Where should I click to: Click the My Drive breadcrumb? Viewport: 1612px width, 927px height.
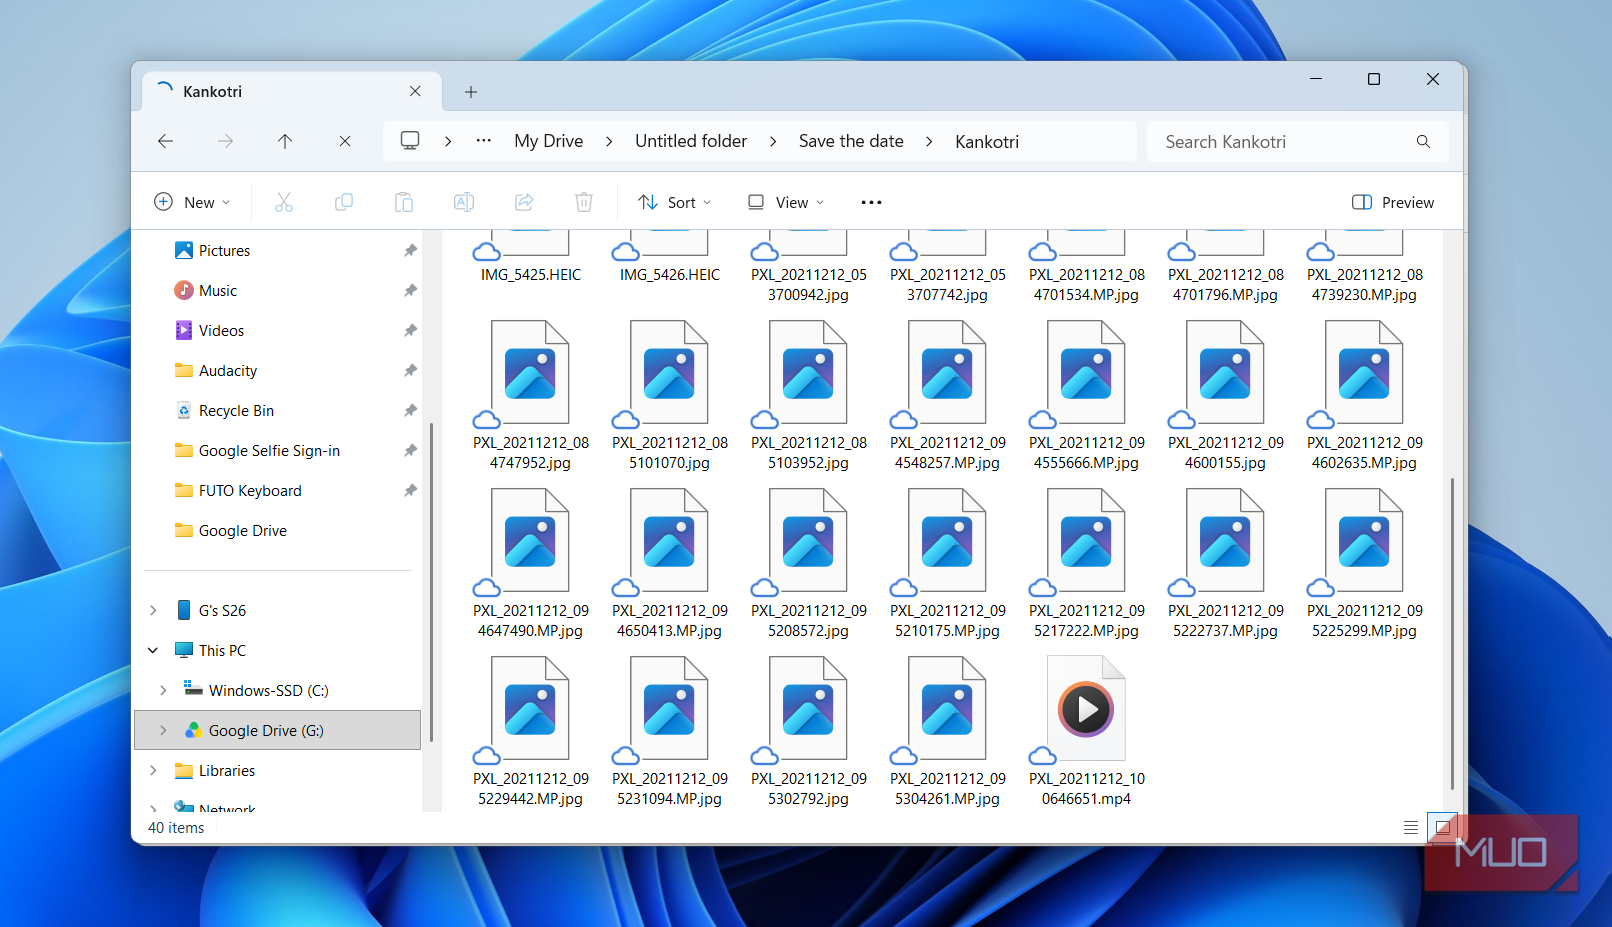coord(548,141)
